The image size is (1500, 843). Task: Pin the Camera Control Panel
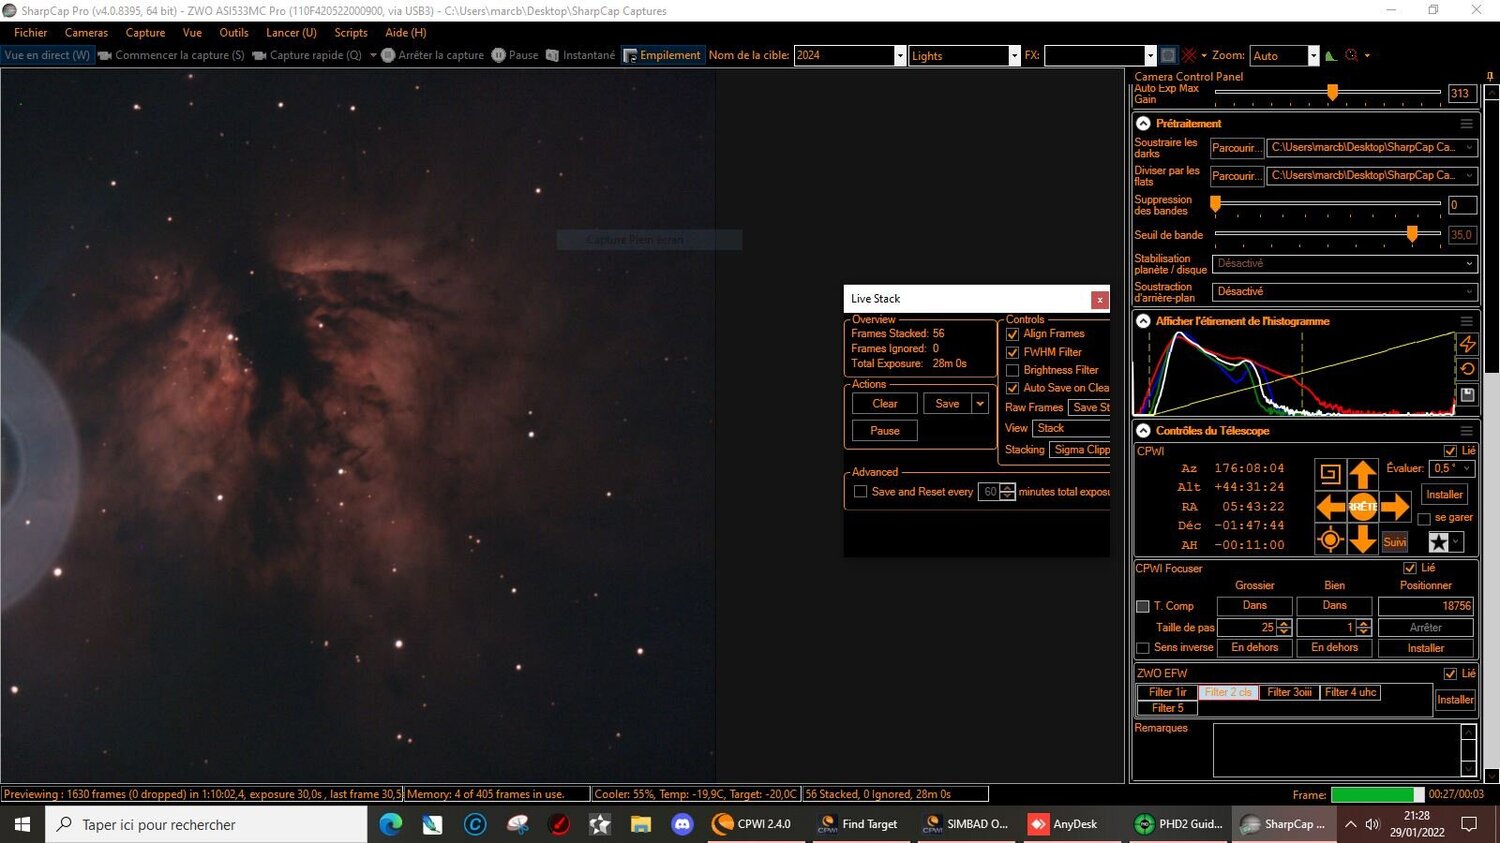1490,76
